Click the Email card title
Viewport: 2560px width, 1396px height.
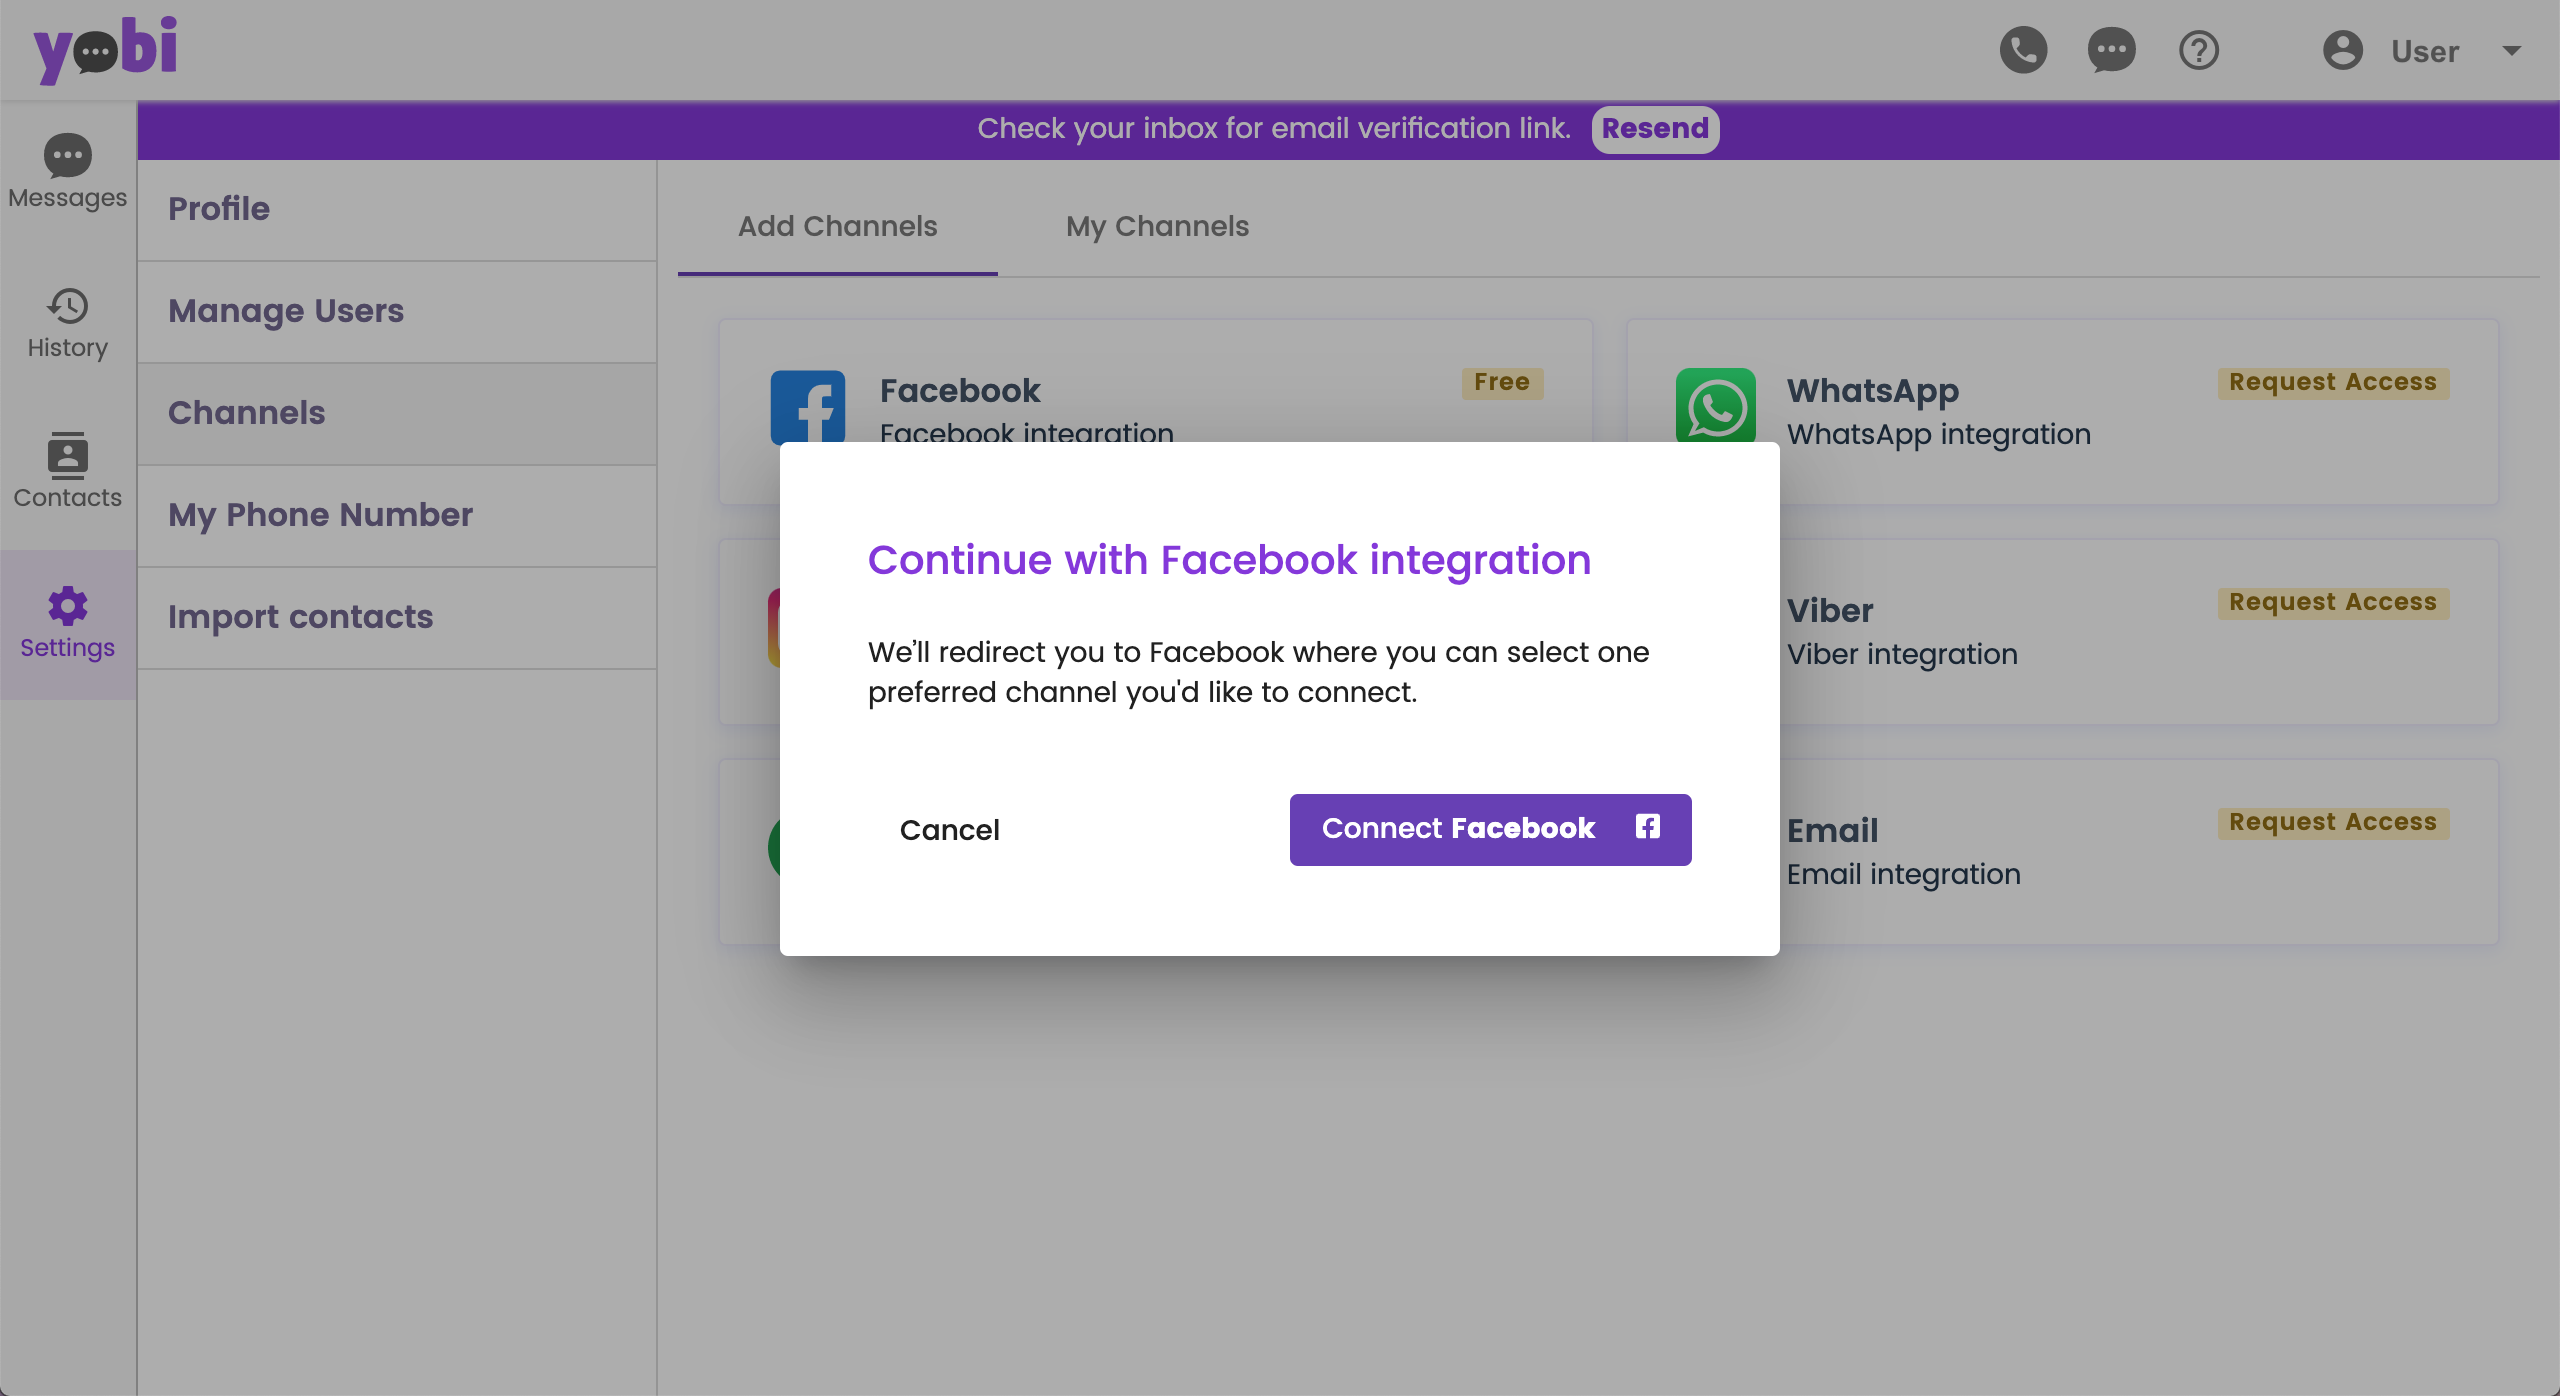(1832, 831)
